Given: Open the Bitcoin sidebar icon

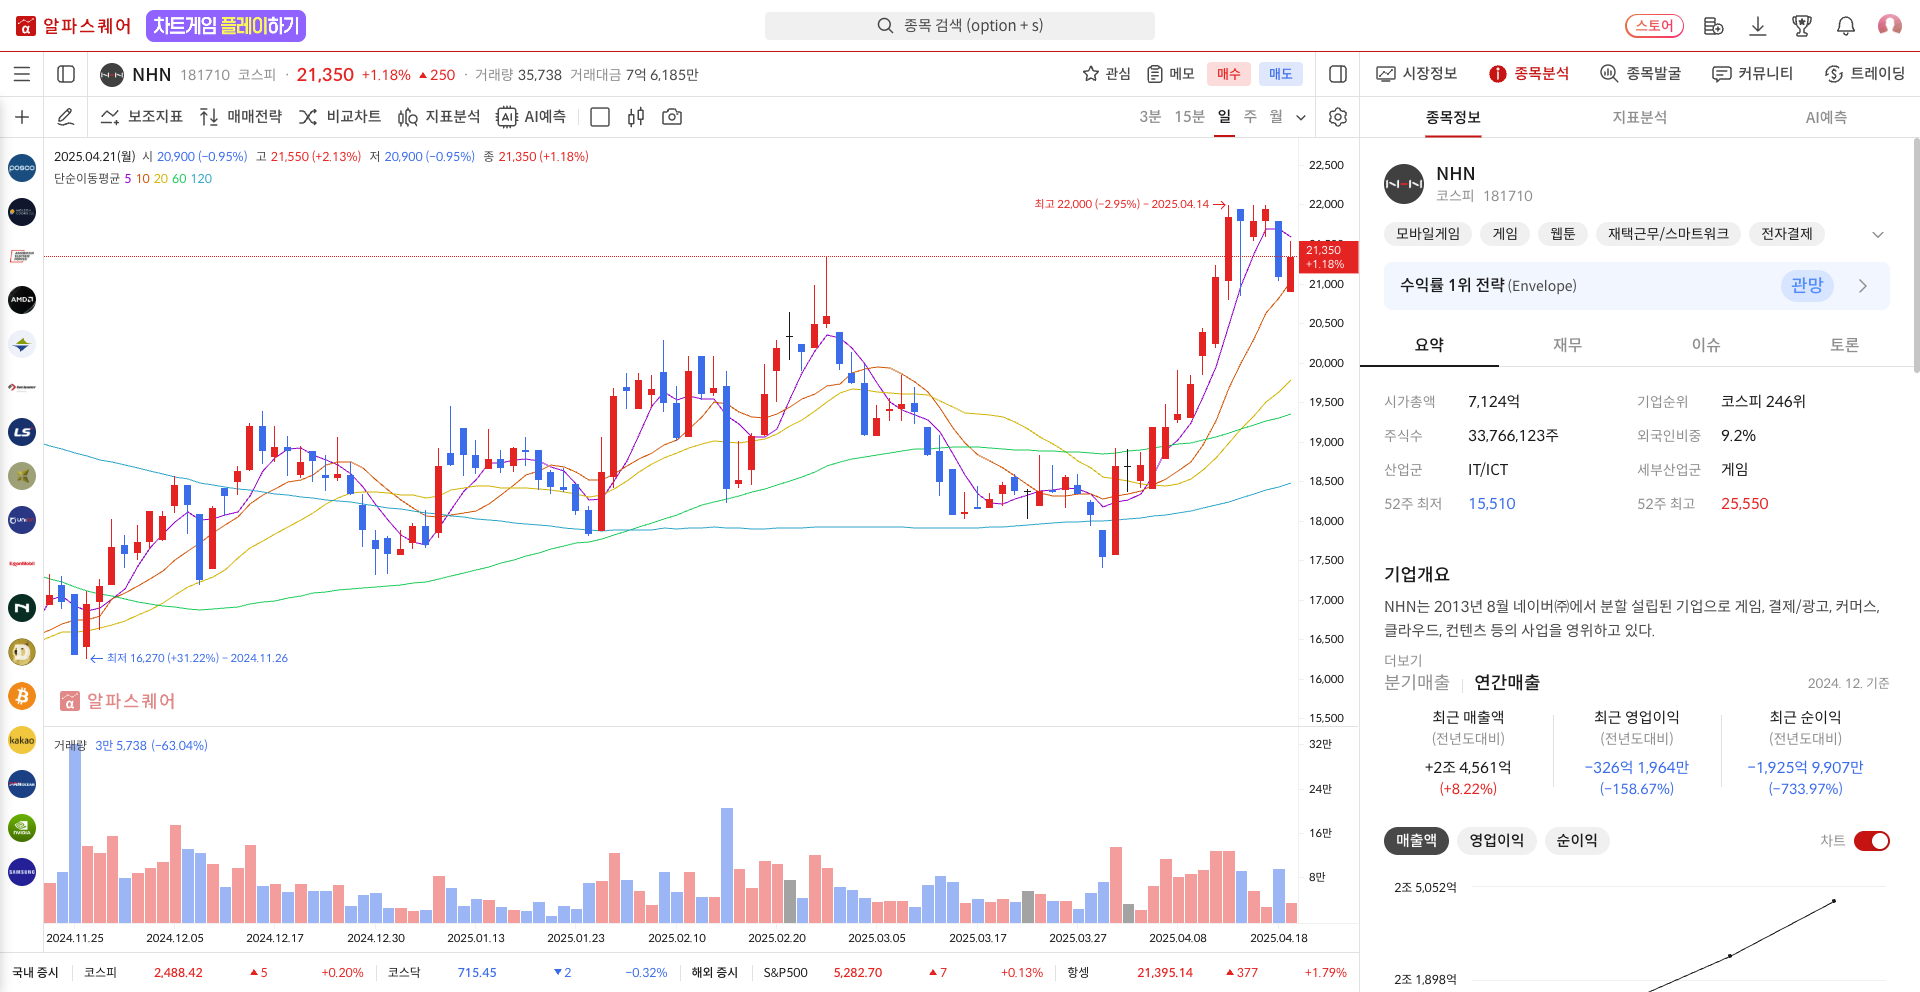Looking at the screenshot, I should 22,696.
